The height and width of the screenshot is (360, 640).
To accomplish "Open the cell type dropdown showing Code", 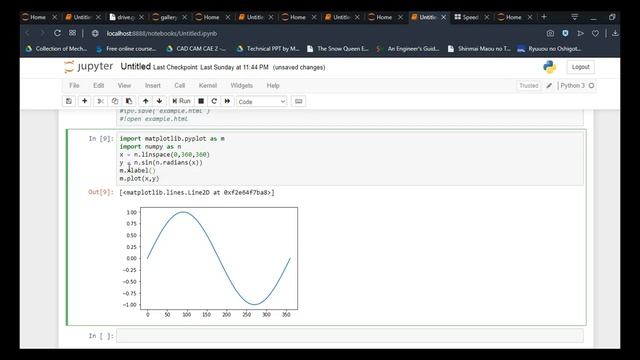I will pyautogui.click(x=262, y=102).
